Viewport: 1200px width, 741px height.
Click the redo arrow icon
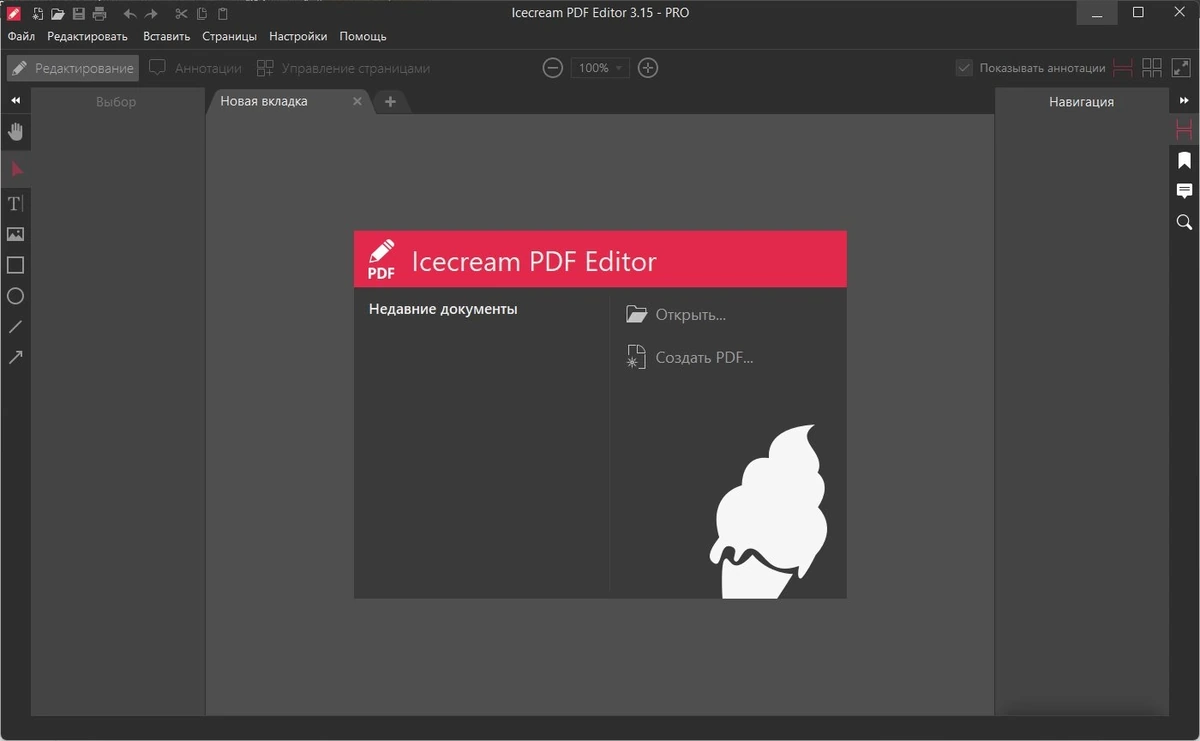coord(151,14)
